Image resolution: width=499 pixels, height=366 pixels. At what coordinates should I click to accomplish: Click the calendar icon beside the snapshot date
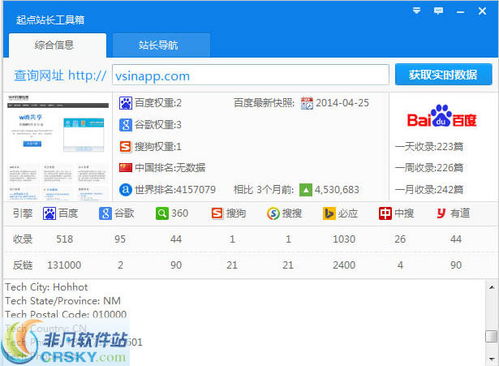coord(307,103)
